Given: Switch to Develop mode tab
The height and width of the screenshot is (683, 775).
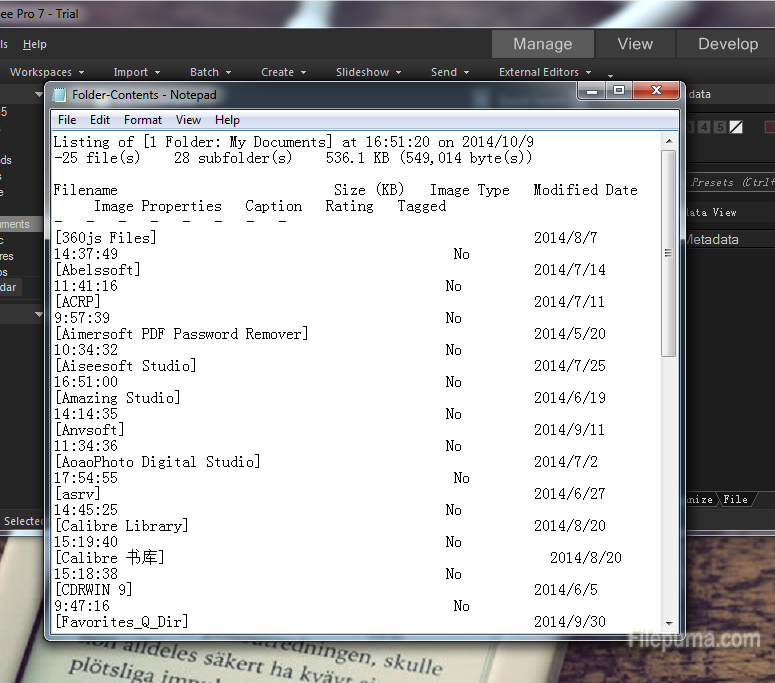Looking at the screenshot, I should 727,44.
